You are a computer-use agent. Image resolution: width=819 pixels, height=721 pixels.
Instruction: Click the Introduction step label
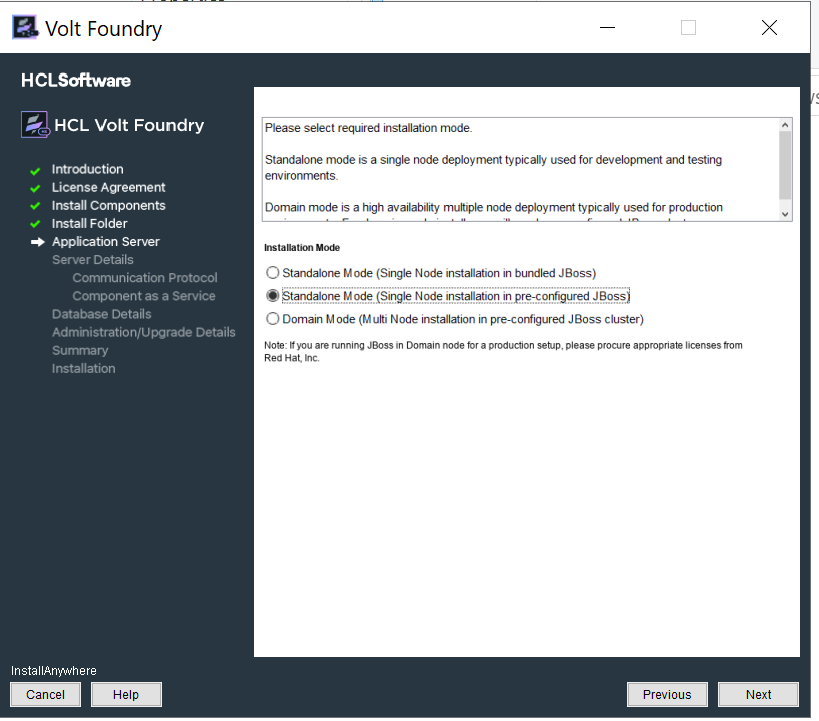pos(87,169)
